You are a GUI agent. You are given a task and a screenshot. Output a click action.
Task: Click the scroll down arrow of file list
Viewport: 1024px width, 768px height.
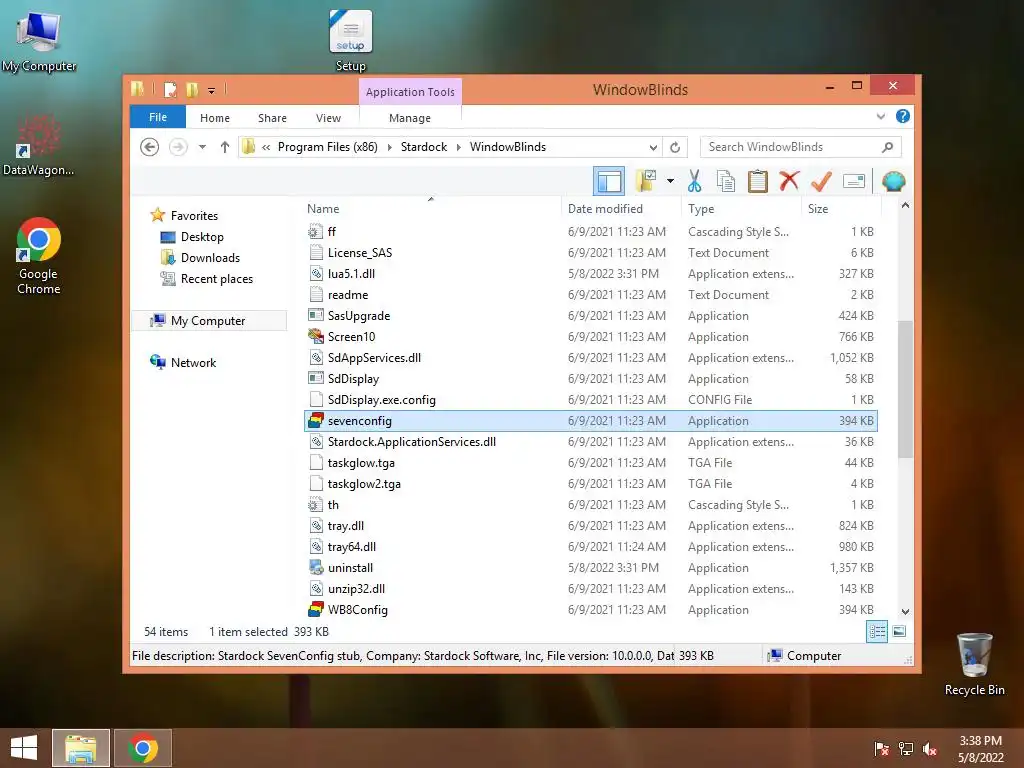[905, 612]
